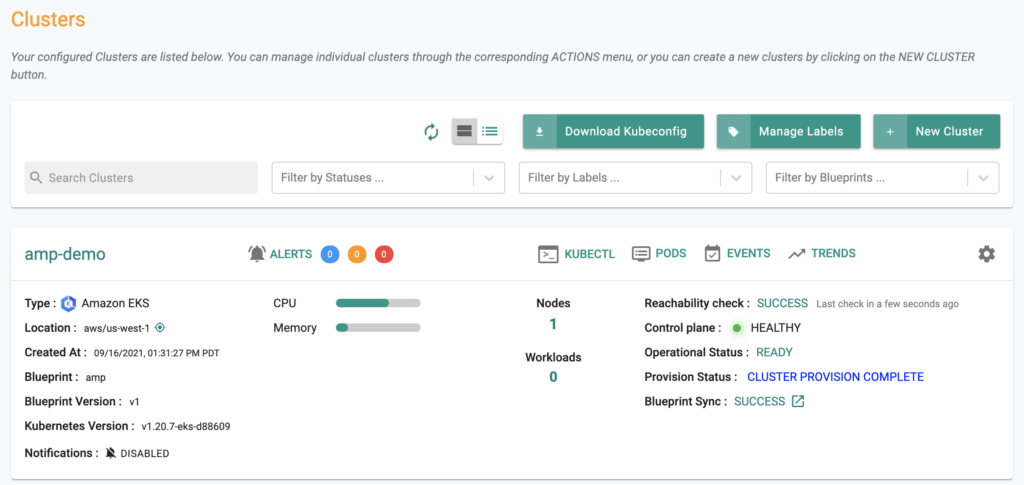Switch to card view layout
Screen dimensions: 1024x485
point(464,131)
